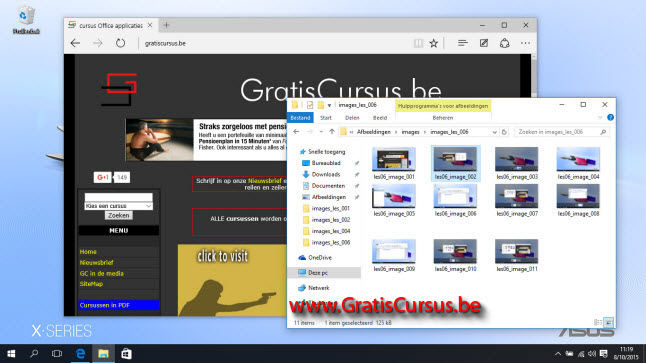Switch Explorer to details list view
This screenshot has width=646, height=363.
tap(598, 323)
